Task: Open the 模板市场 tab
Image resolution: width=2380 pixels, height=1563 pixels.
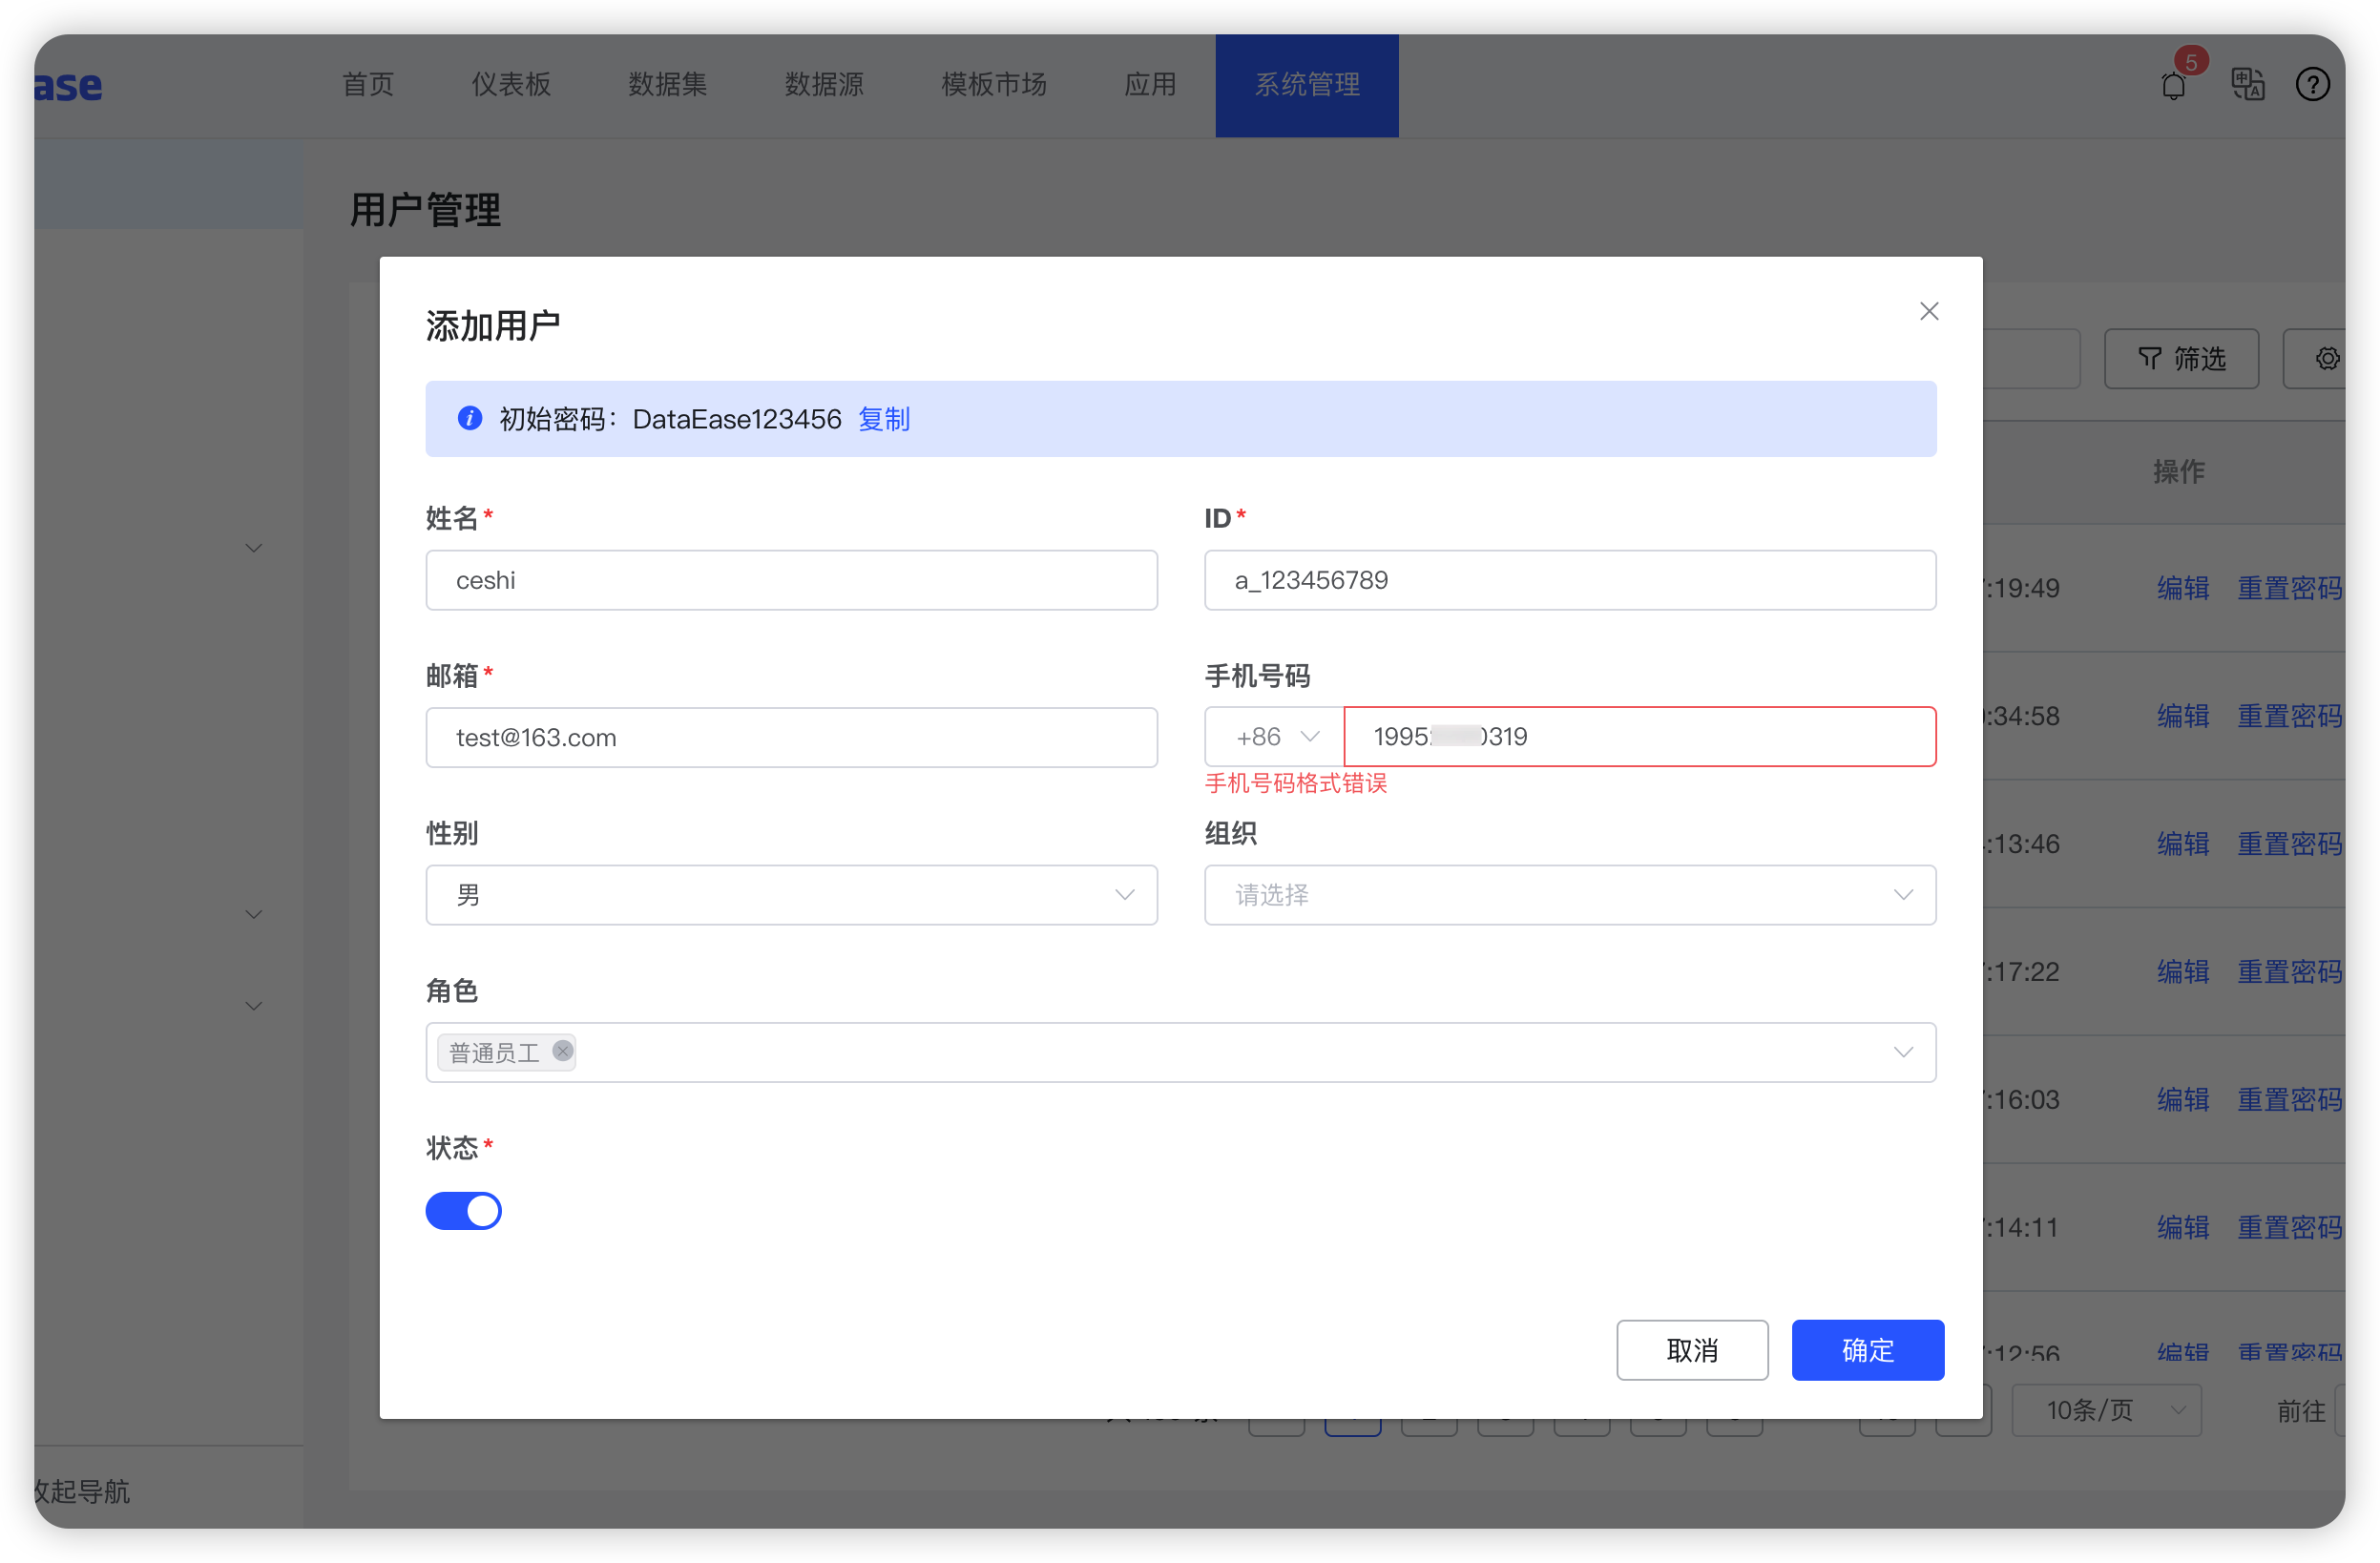Action: [994, 85]
